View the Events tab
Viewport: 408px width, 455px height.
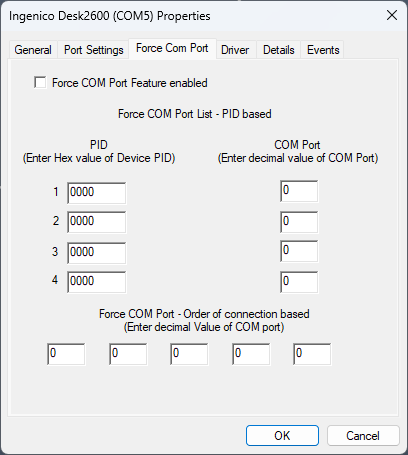[x=323, y=50]
